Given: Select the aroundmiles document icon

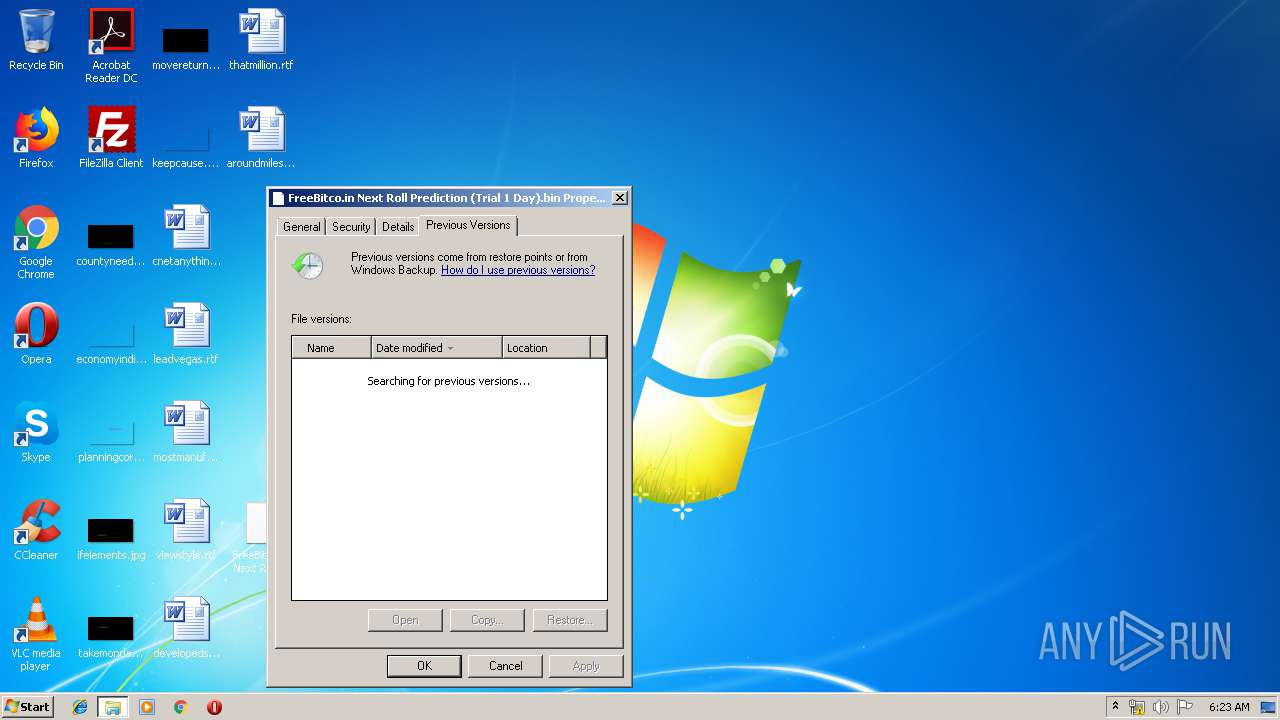Looking at the screenshot, I should click(x=261, y=138).
